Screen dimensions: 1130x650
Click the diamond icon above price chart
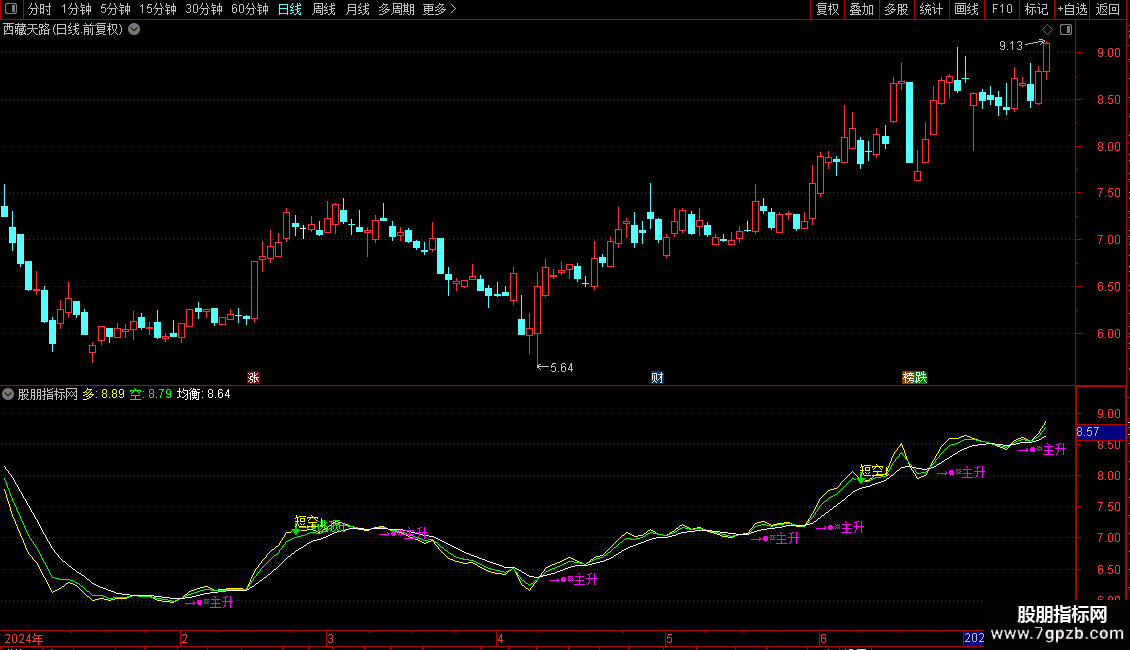point(1047,30)
